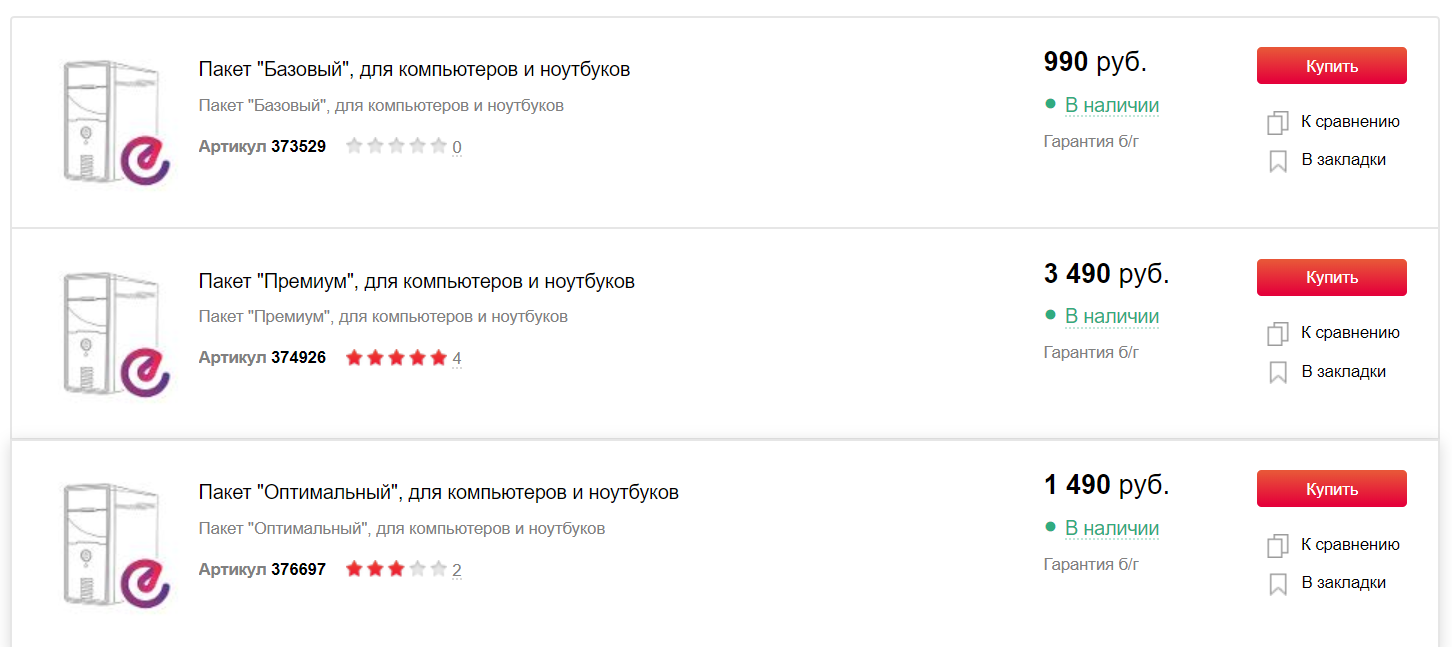Viewport: 1452px width, 647px height.
Task: View the 2 reviews of Оптимальный package
Action: [x=457, y=570]
